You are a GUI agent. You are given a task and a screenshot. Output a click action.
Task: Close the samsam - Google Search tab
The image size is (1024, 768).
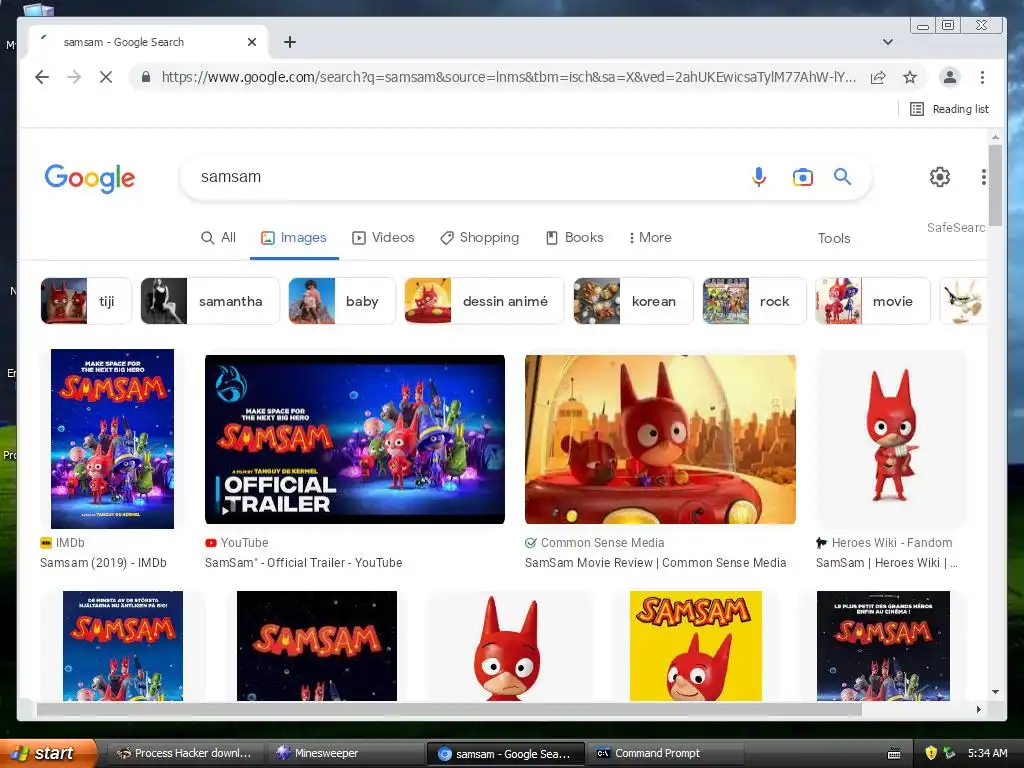pyautogui.click(x=252, y=42)
